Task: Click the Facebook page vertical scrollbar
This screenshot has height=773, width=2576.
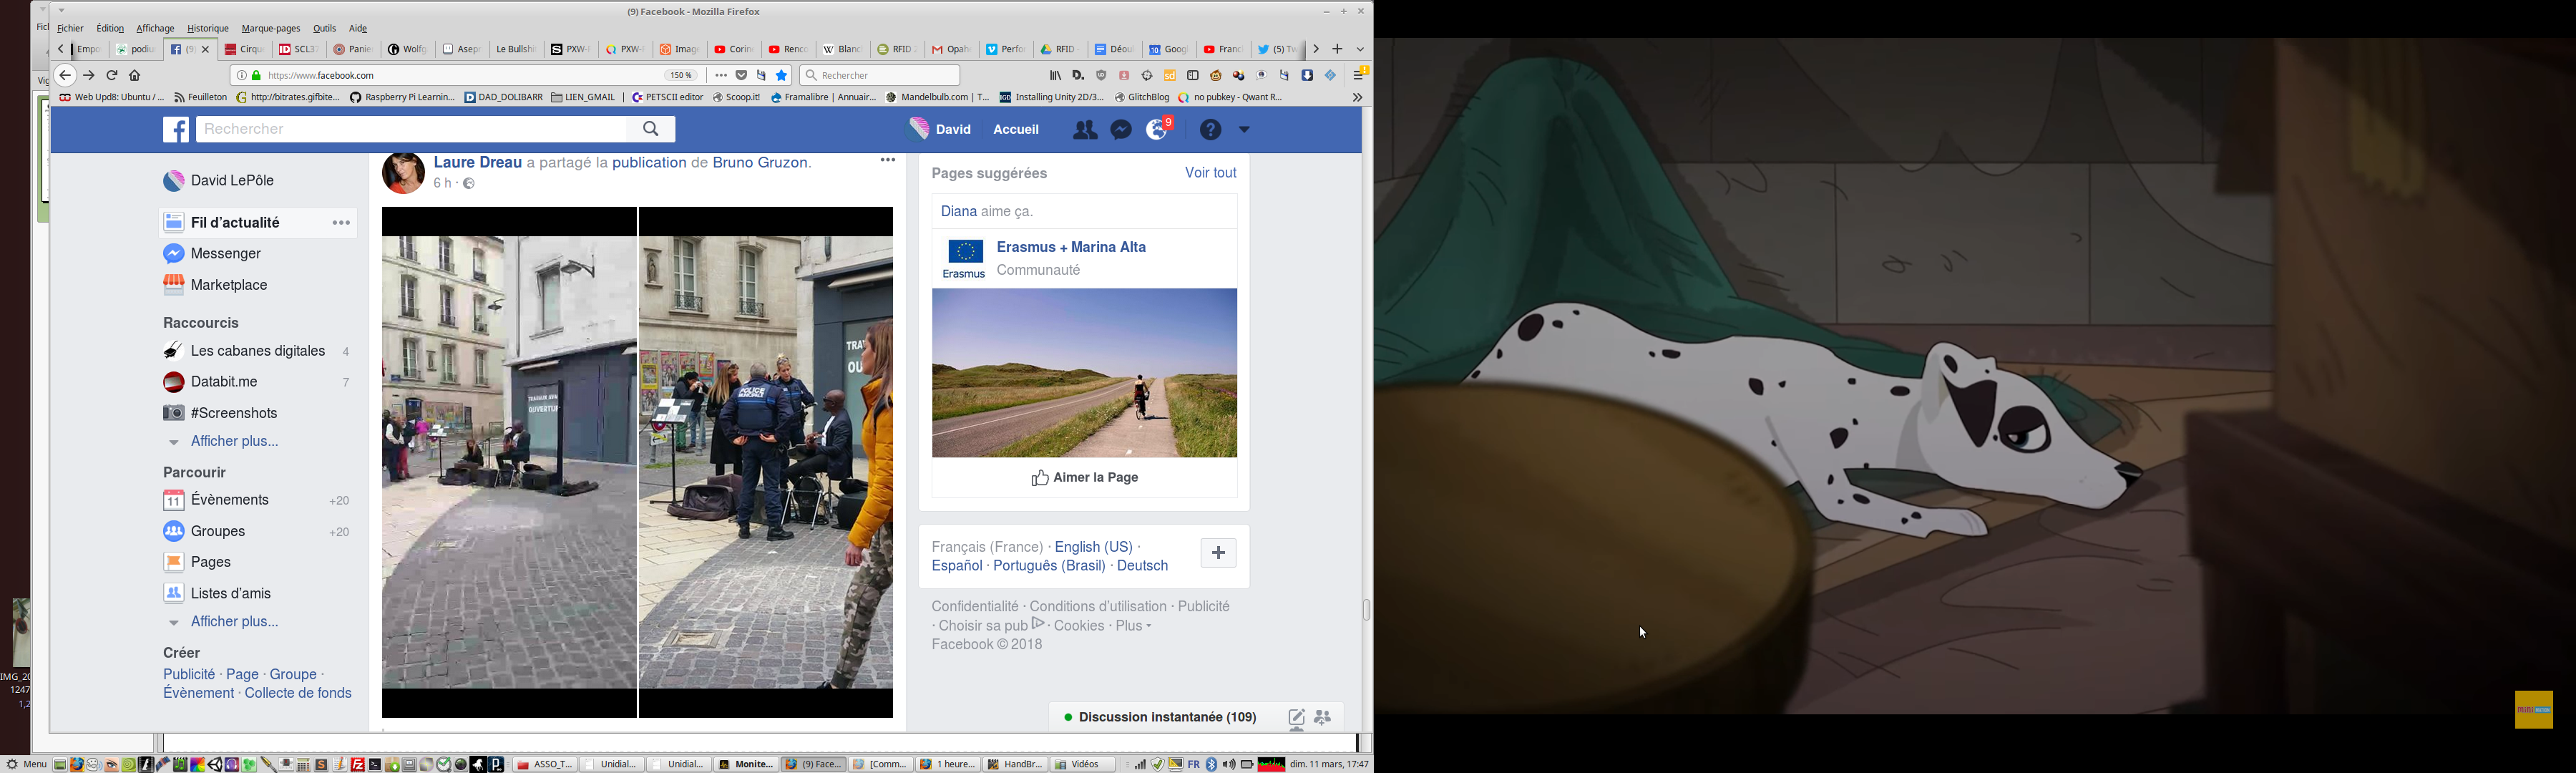Action: tap(1366, 610)
